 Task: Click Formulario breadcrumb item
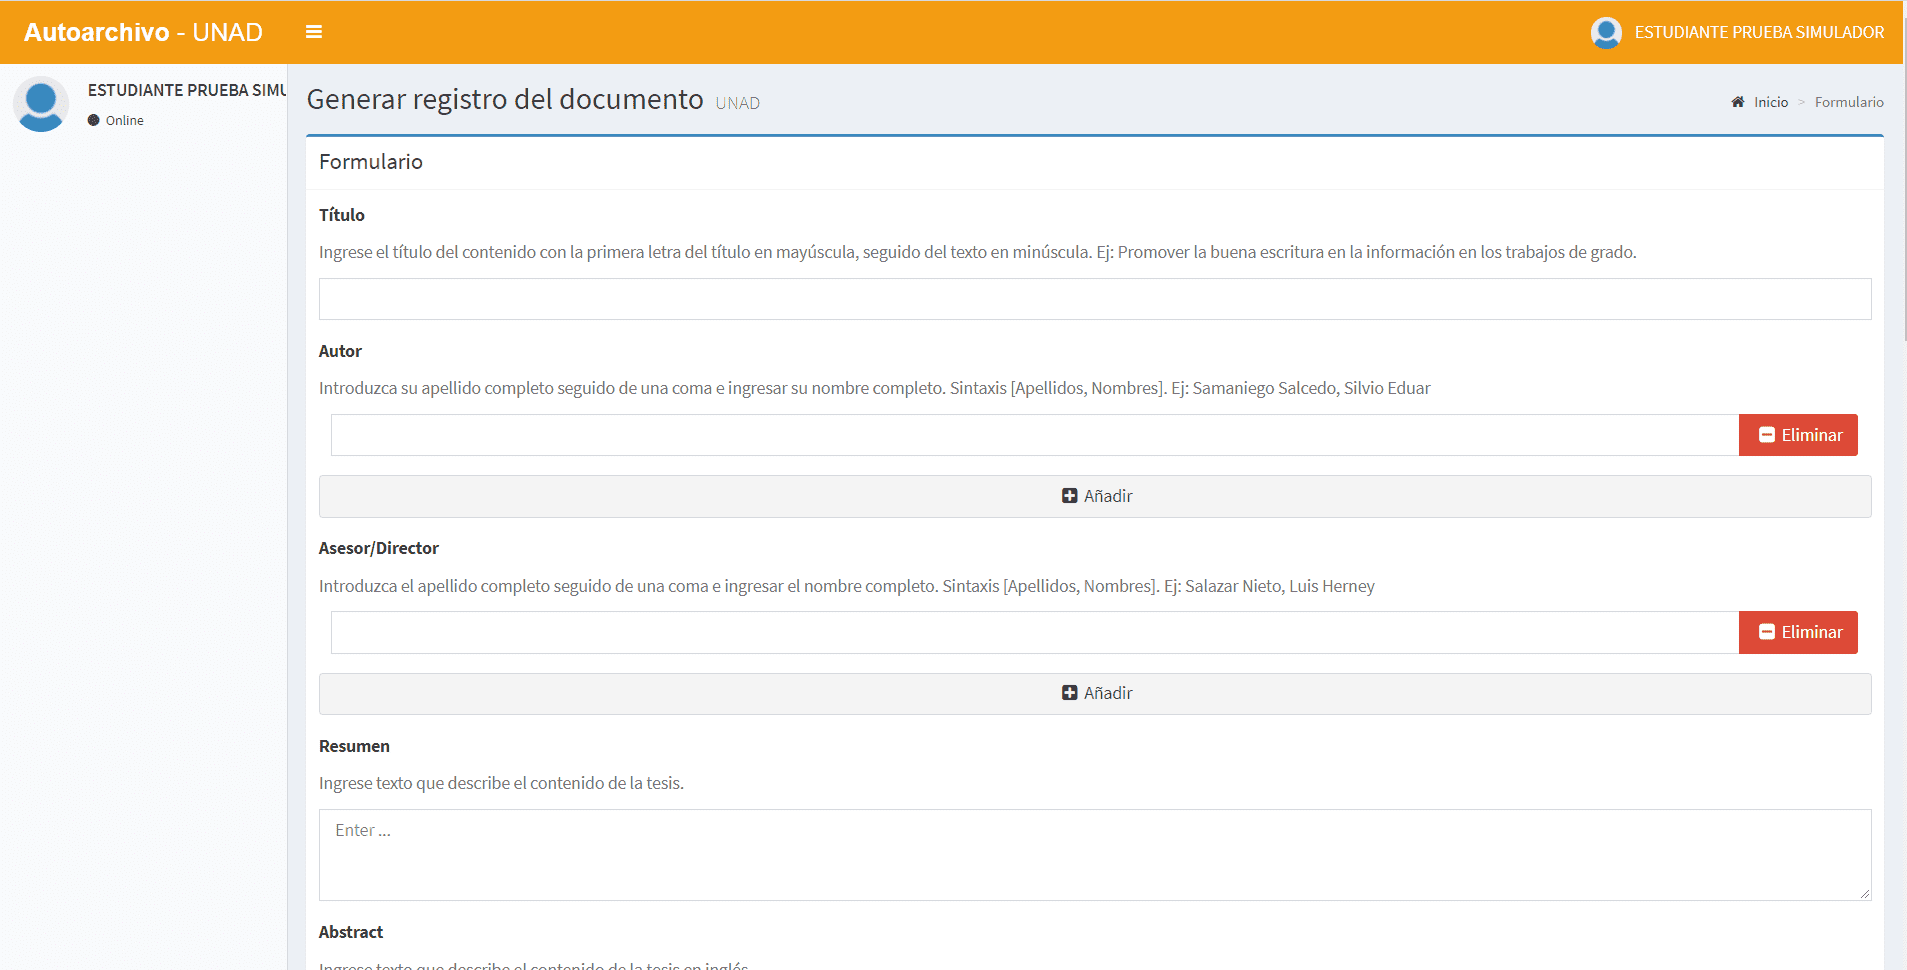[x=1849, y=102]
